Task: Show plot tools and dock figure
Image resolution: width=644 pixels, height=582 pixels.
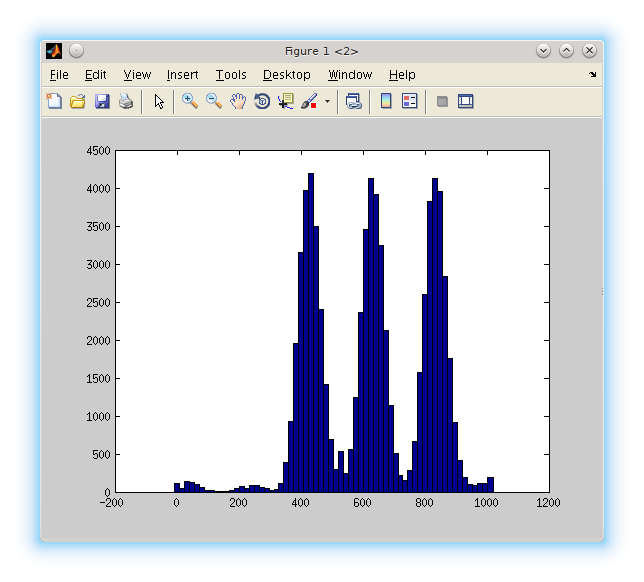Action: pyautogui.click(x=466, y=101)
